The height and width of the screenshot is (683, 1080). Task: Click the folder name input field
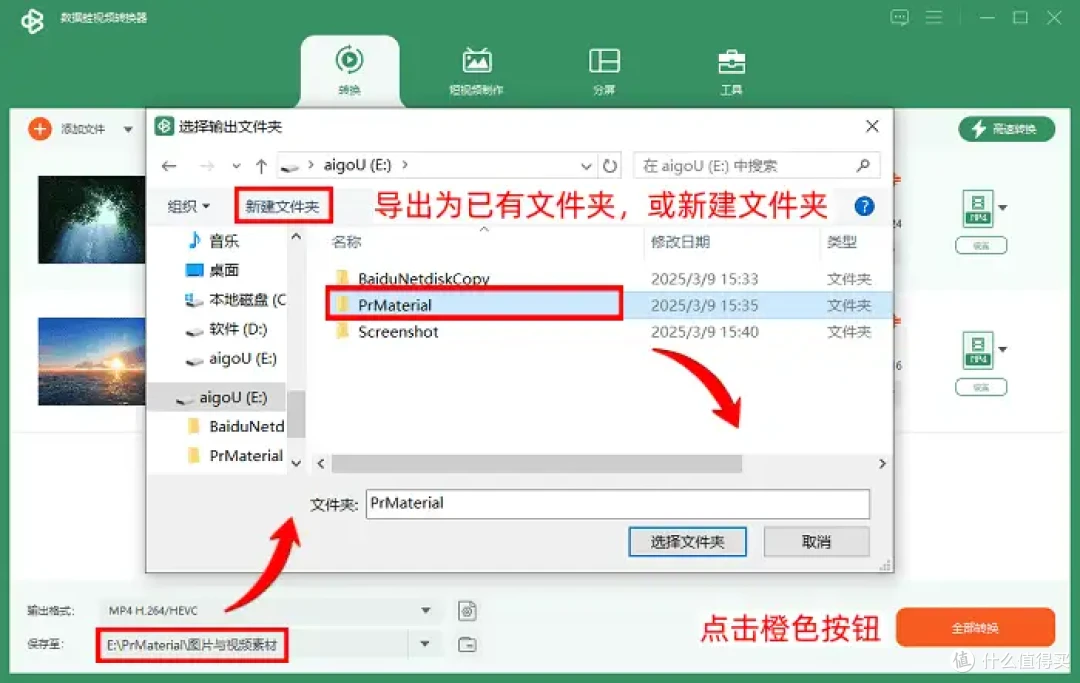[x=618, y=504]
